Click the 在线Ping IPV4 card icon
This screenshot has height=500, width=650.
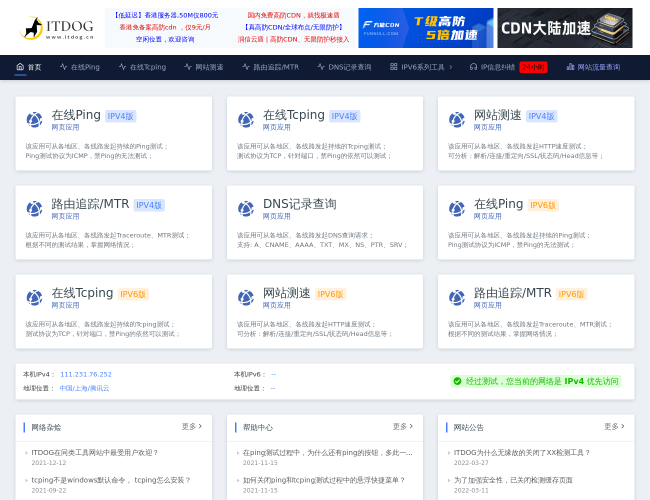point(35,120)
